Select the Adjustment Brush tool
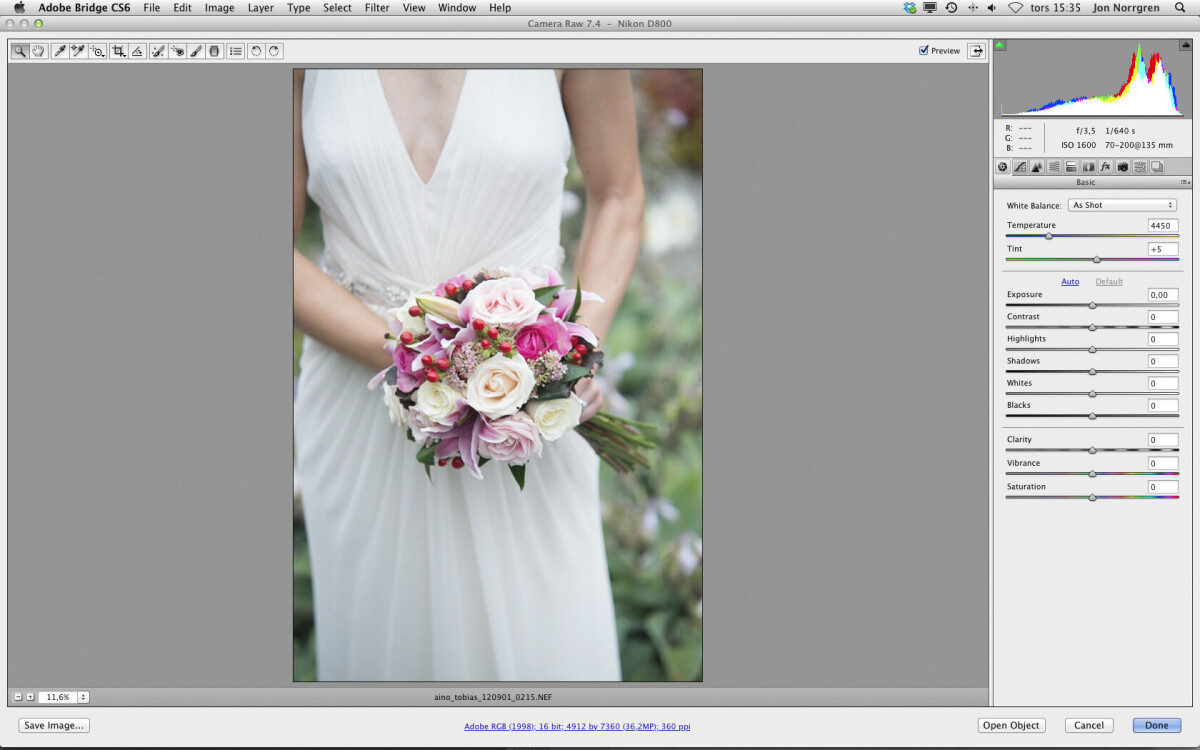 click(196, 51)
